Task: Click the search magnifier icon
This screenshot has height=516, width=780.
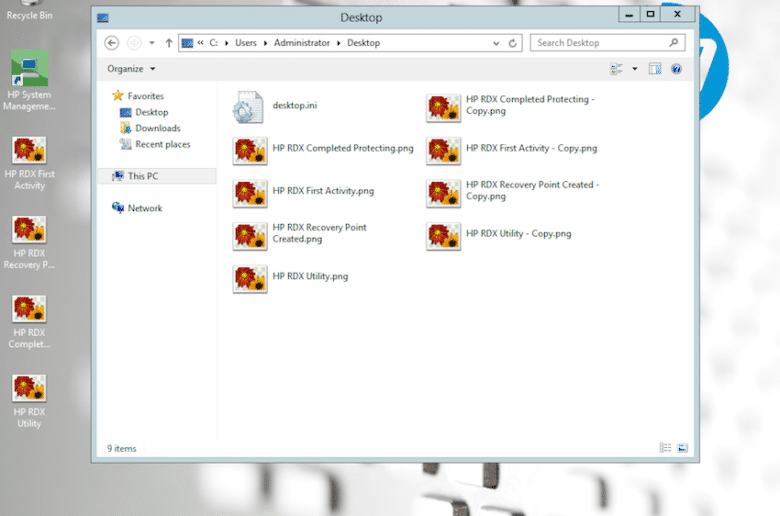Action: tap(674, 43)
